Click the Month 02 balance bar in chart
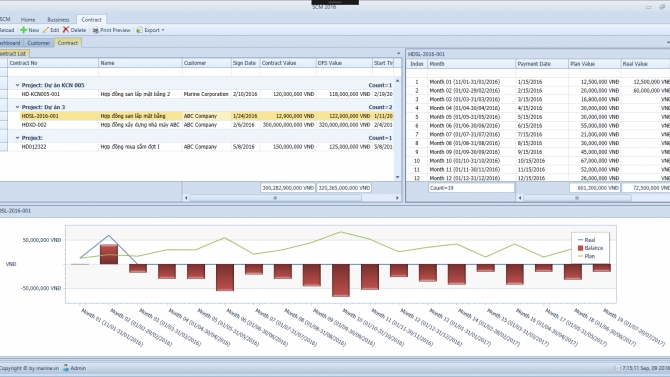670x377 pixels. coord(109,254)
